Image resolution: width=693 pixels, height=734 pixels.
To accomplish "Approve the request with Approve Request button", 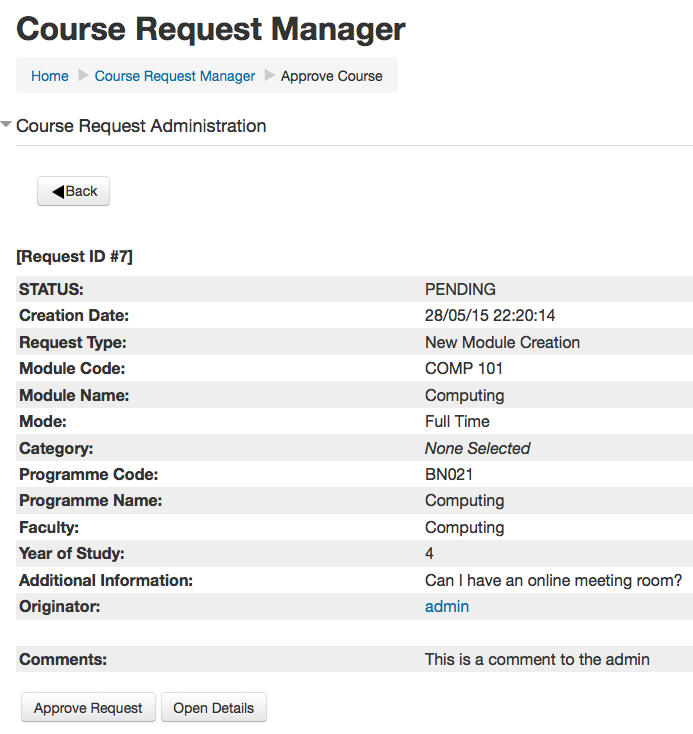I will click(88, 708).
